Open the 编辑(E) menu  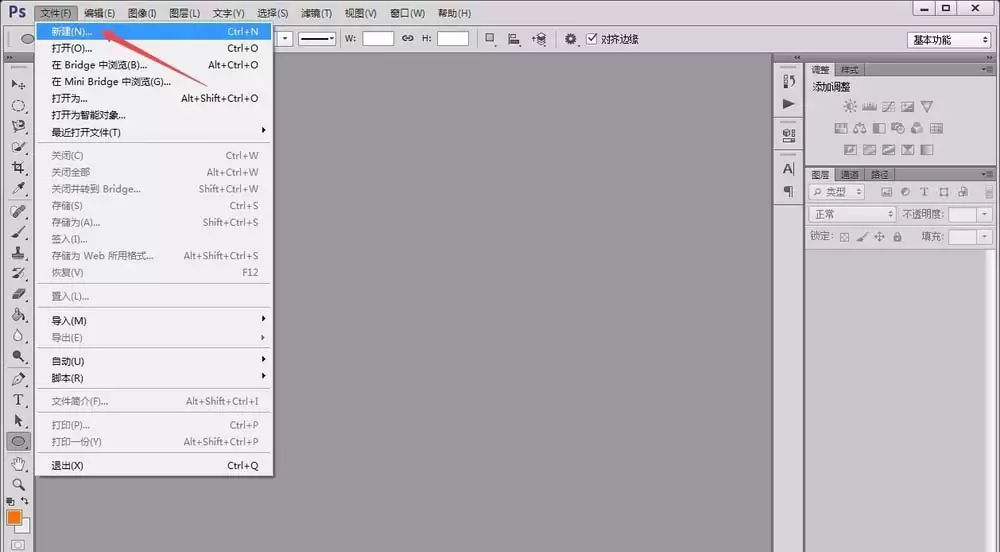(99, 13)
